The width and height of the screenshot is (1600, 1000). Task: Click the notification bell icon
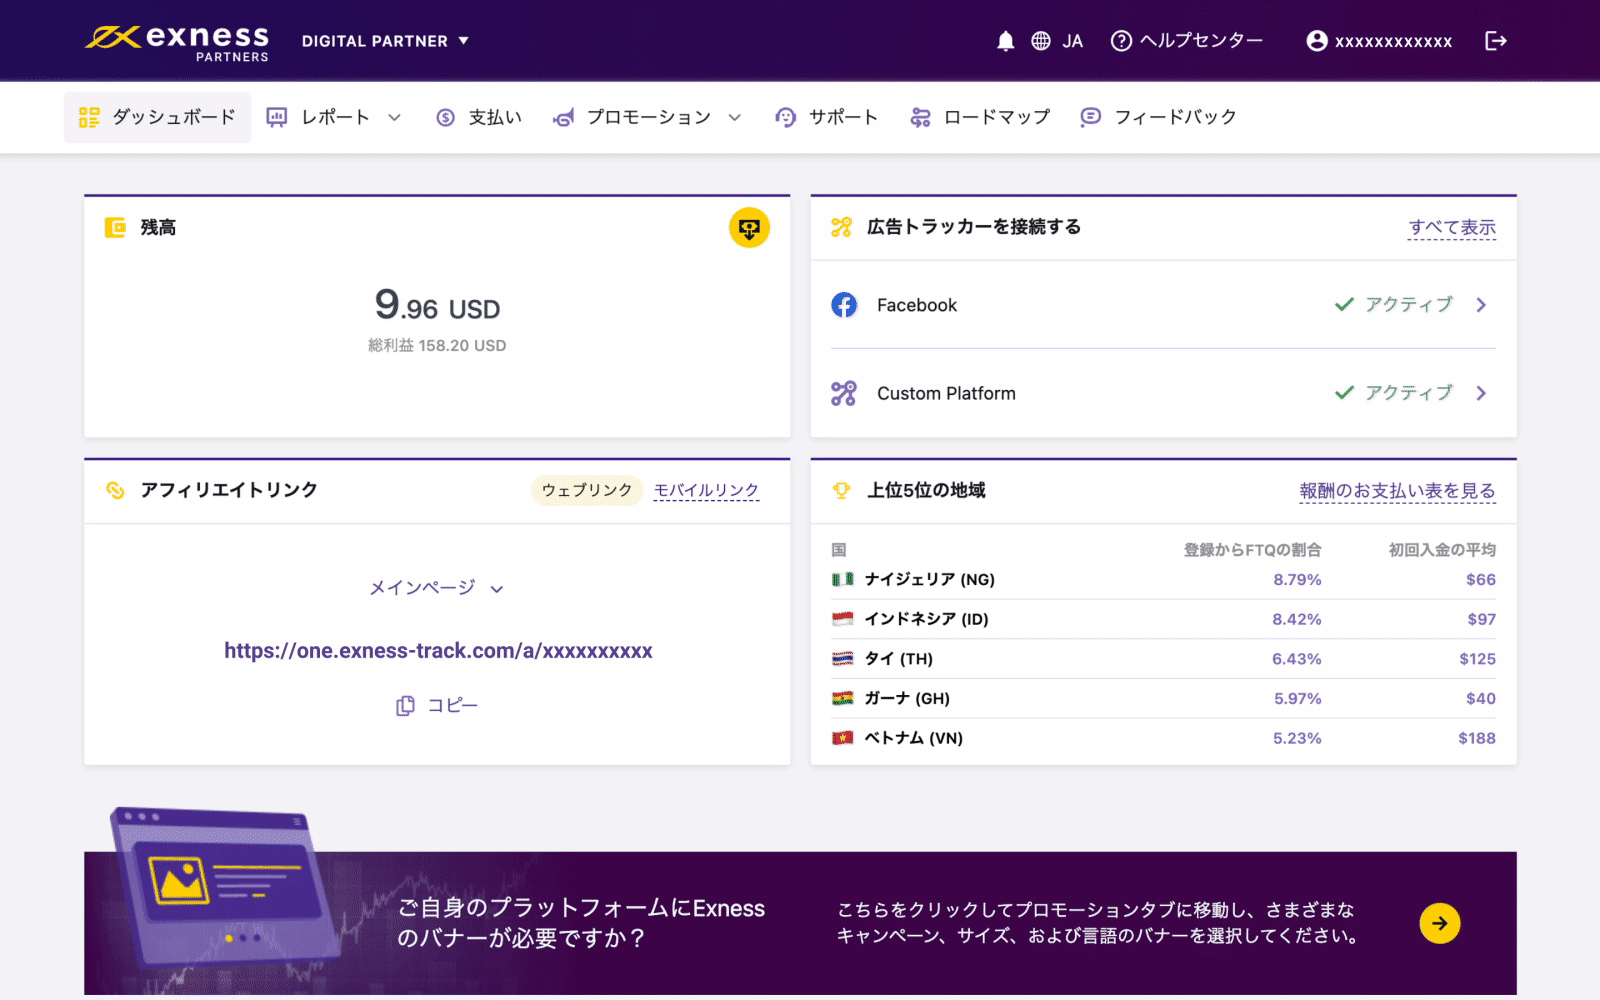1005,41
